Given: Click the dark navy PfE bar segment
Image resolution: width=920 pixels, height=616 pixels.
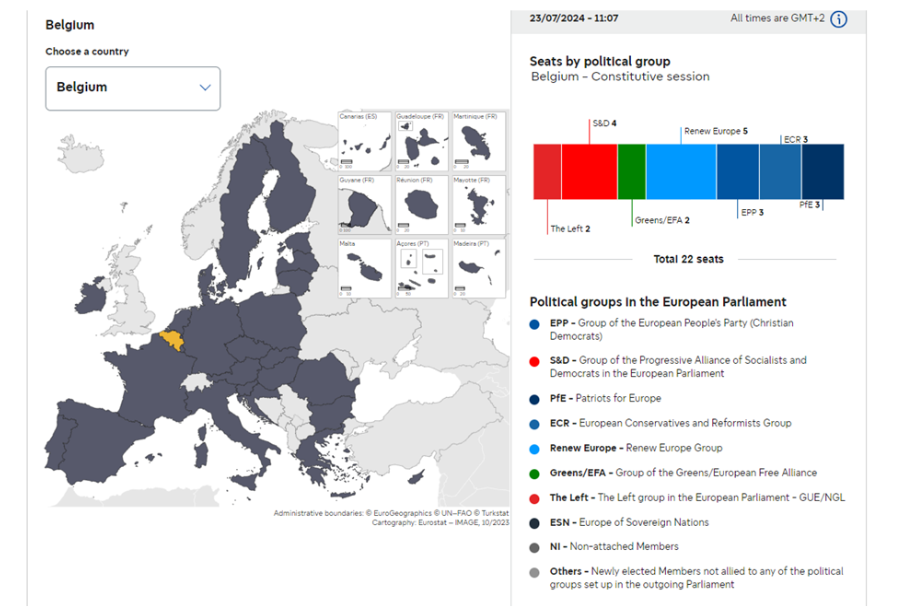Looking at the screenshot, I should pyautogui.click(x=823, y=172).
